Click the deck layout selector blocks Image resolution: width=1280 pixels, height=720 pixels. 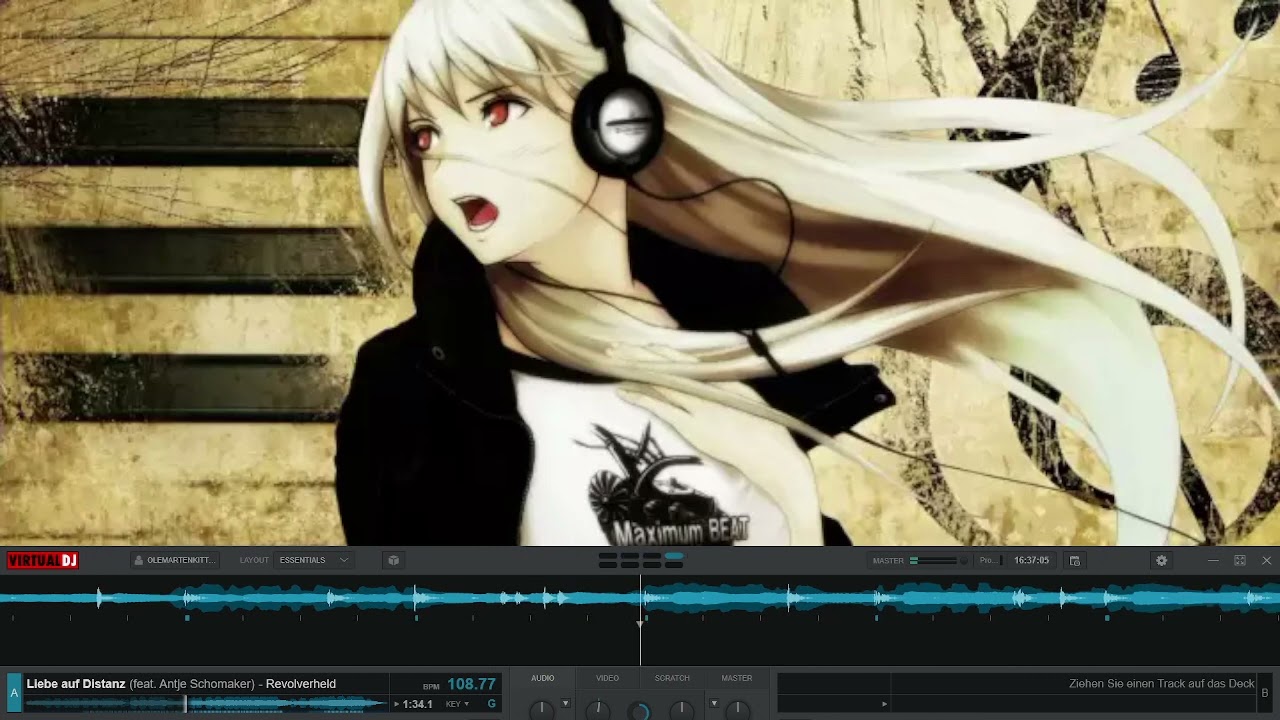point(641,560)
